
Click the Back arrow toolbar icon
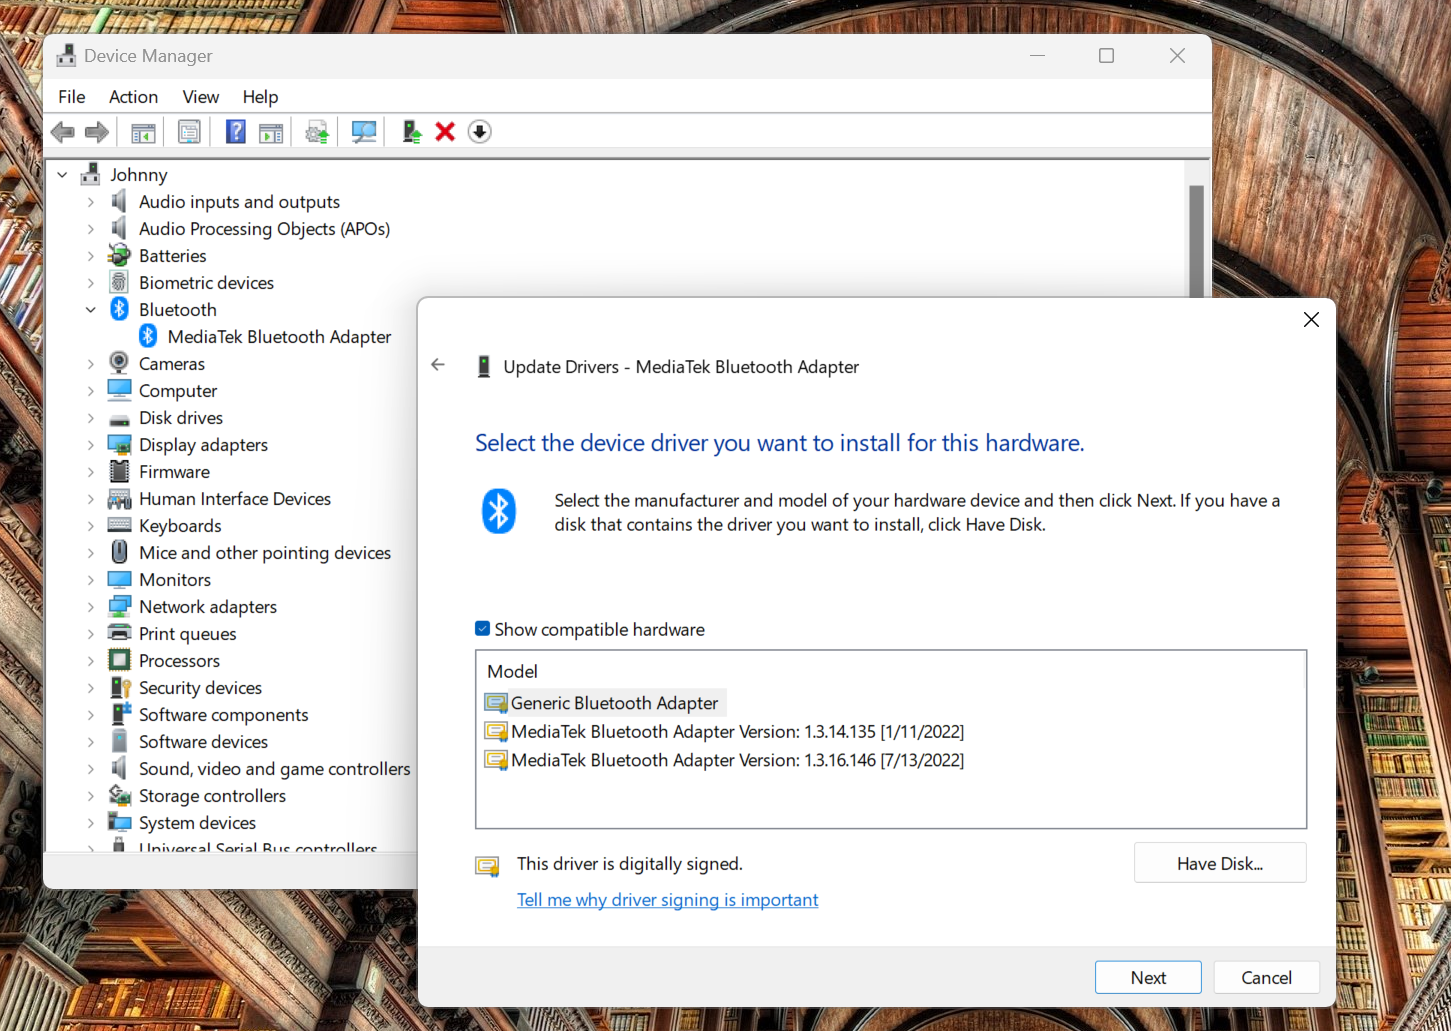click(x=63, y=132)
